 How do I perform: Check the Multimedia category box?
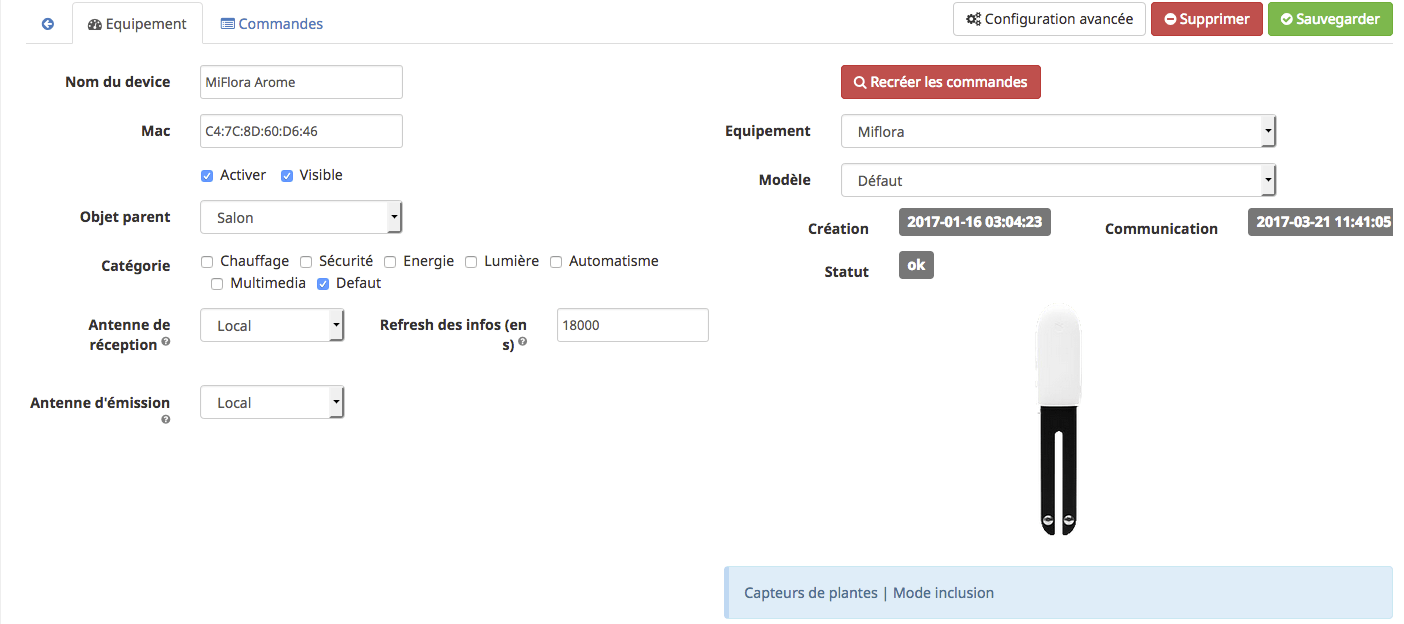click(x=217, y=284)
